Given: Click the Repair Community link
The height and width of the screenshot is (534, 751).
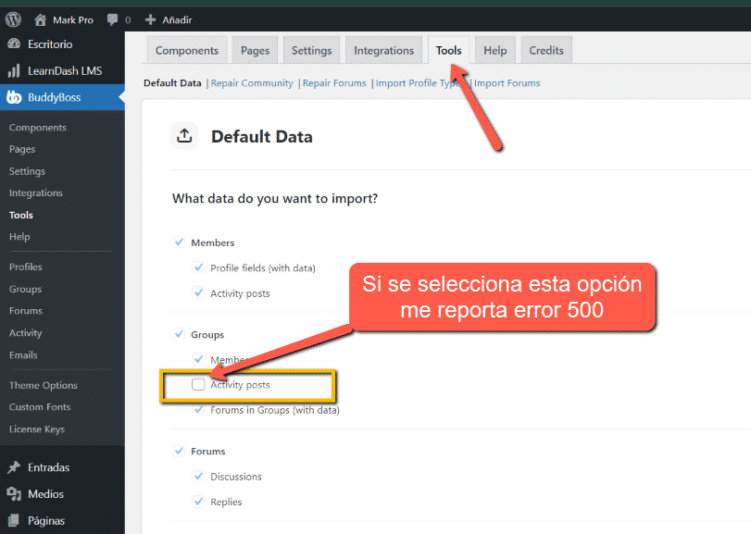Looking at the screenshot, I should coord(253,83).
